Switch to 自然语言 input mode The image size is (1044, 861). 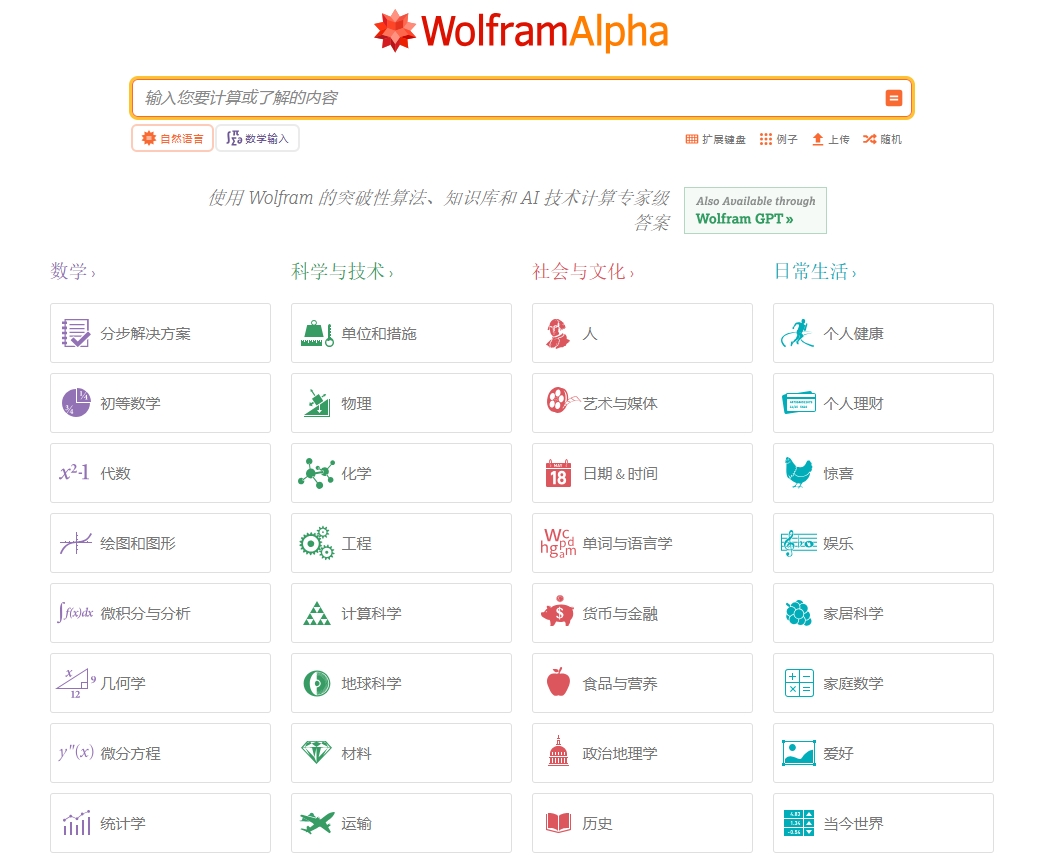tap(172, 138)
